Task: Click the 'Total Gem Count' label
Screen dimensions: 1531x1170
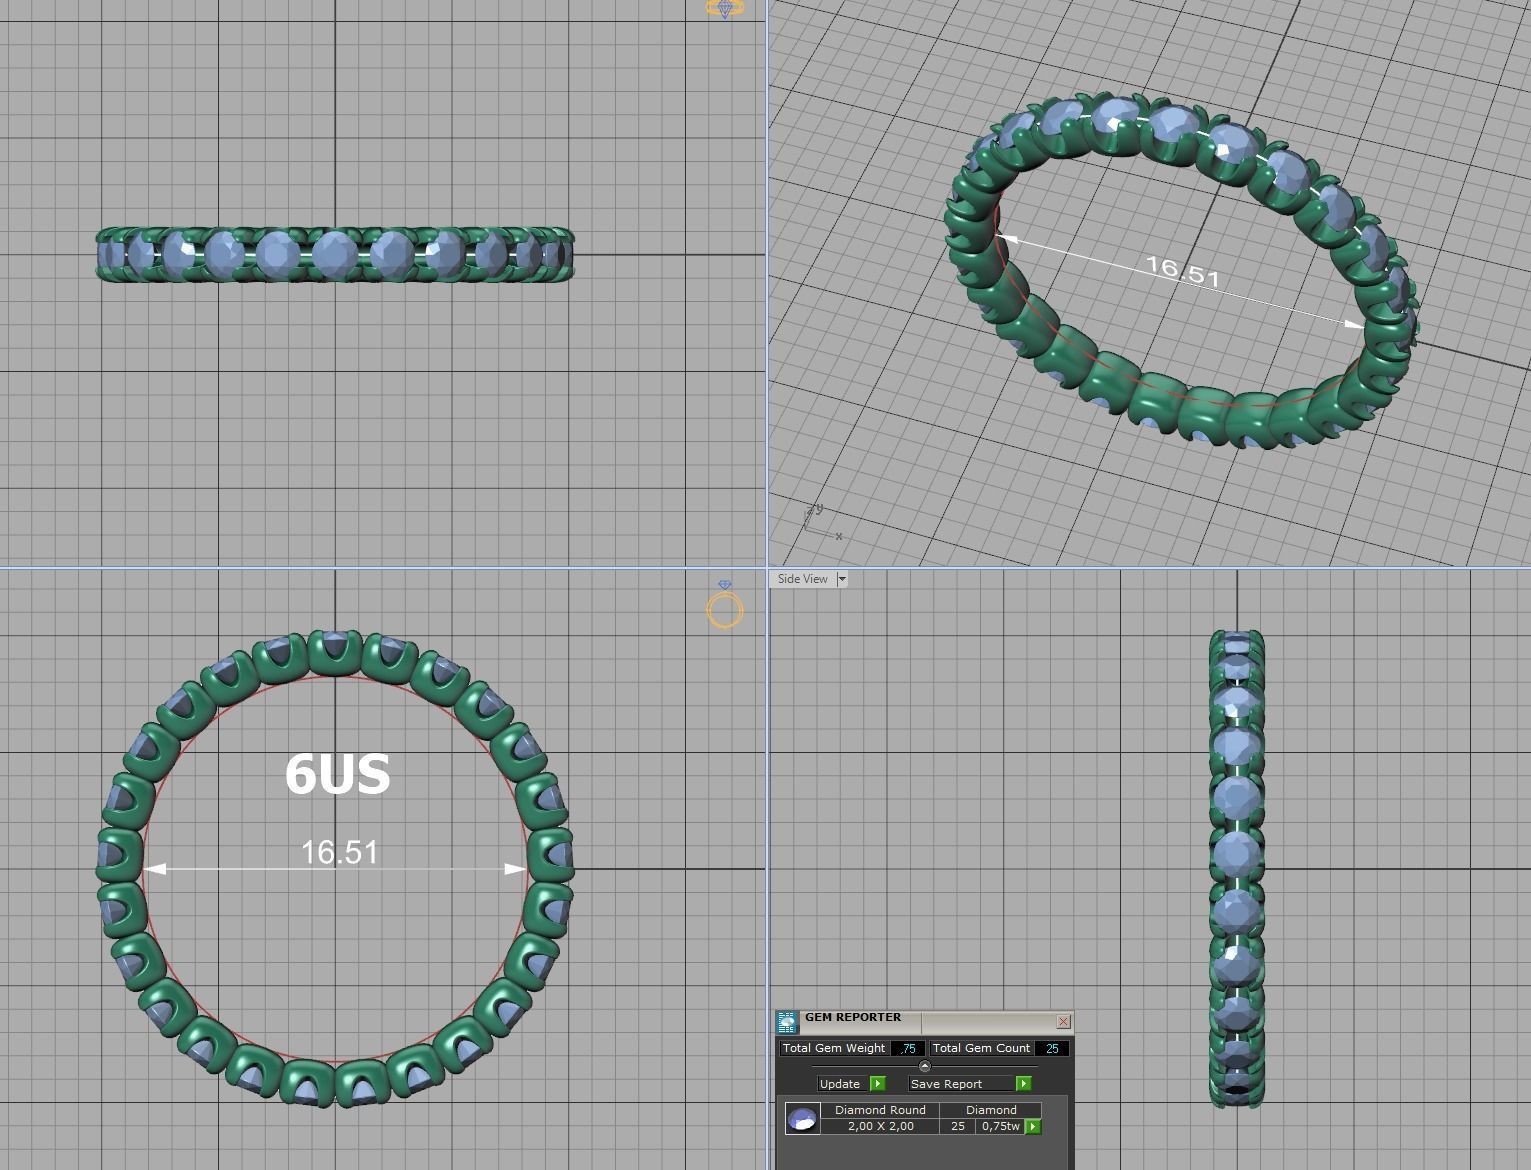Action: point(981,1048)
